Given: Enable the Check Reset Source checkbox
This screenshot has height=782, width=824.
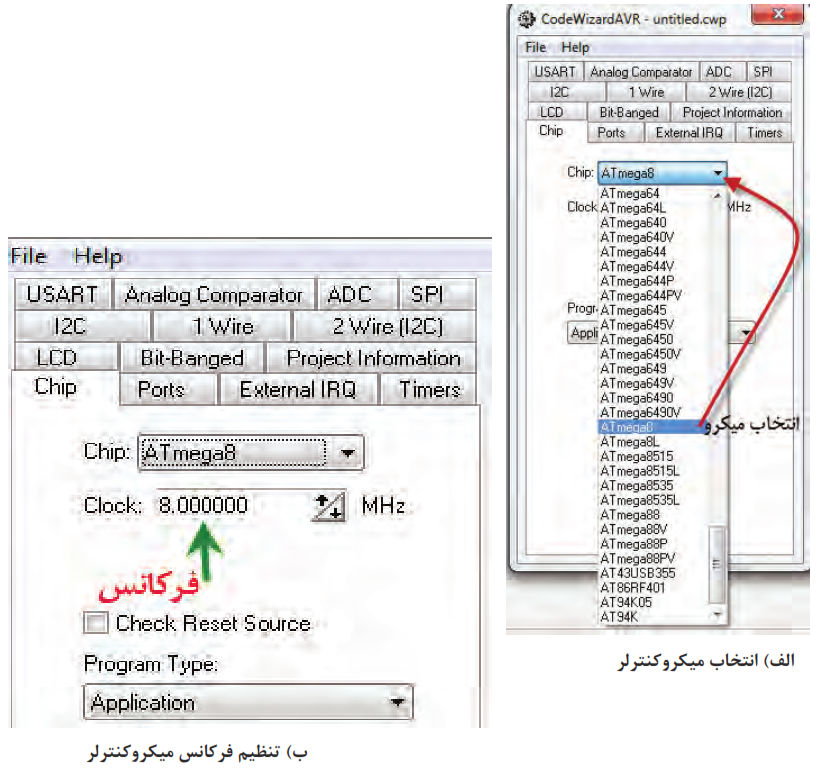Looking at the screenshot, I should [x=96, y=623].
